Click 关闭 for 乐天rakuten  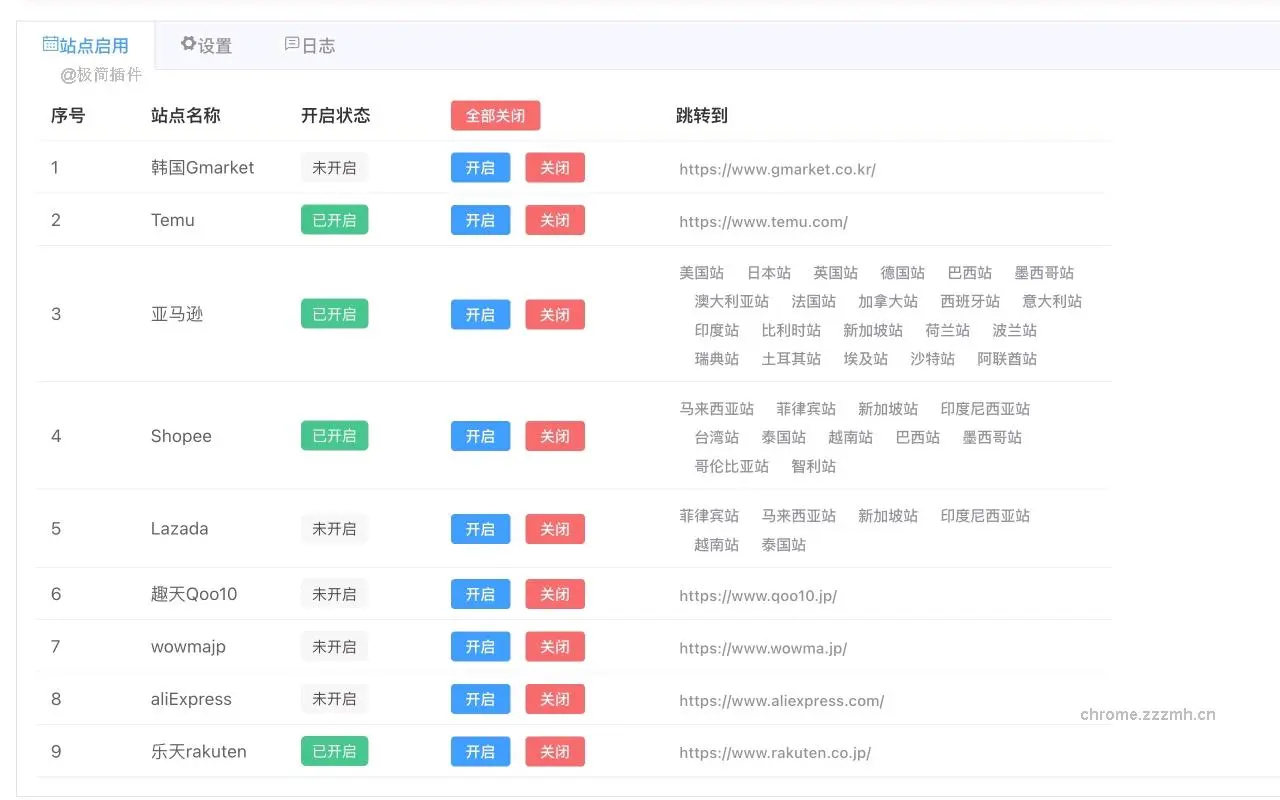click(554, 751)
